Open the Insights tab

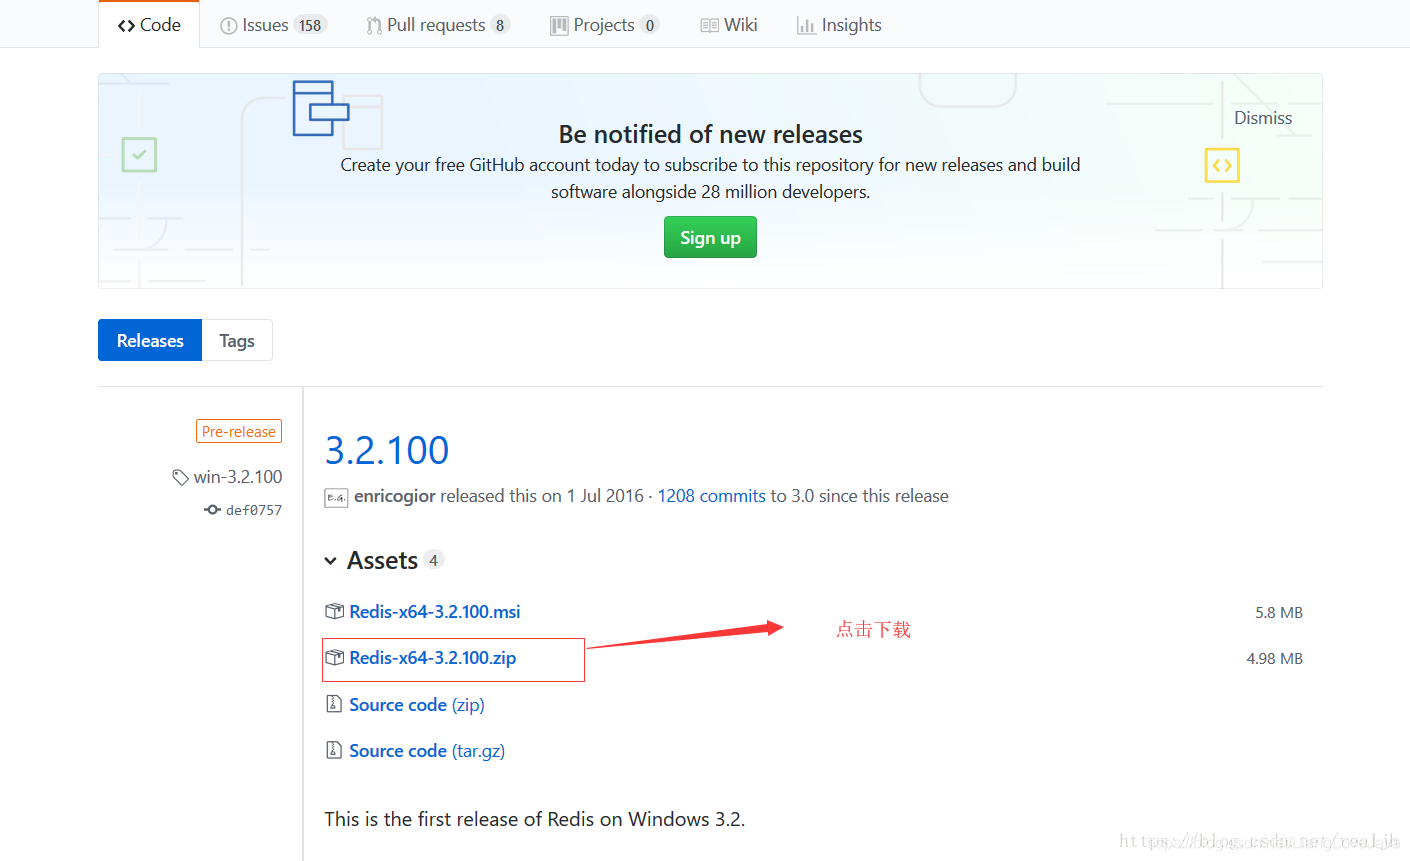[x=839, y=25]
